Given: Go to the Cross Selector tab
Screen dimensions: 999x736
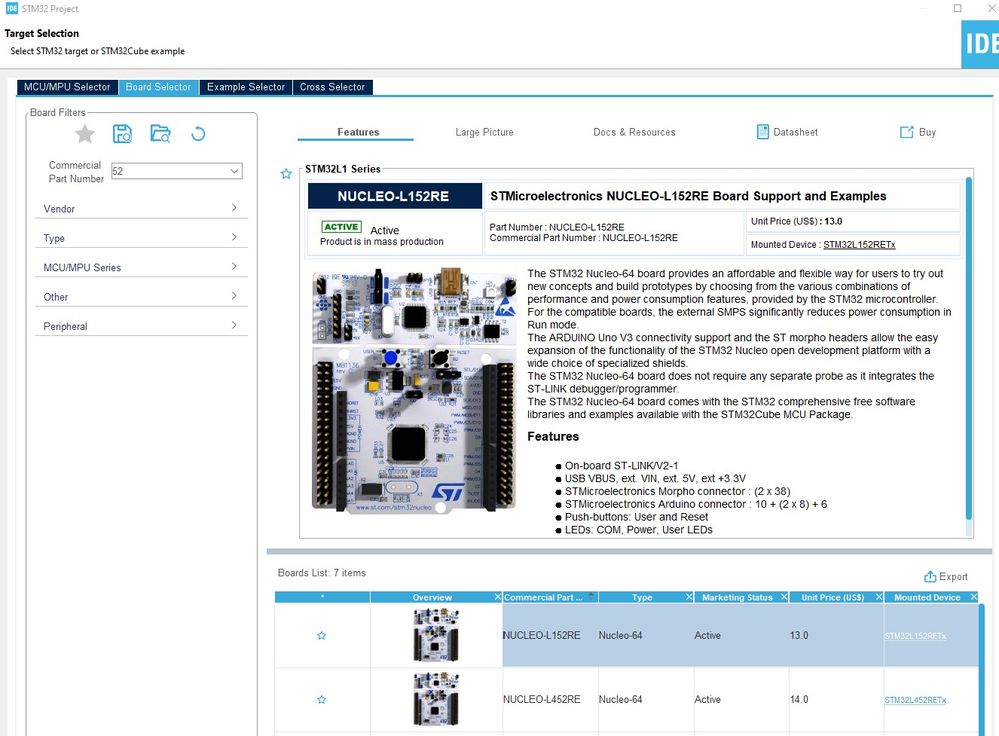Looking at the screenshot, I should tap(333, 87).
